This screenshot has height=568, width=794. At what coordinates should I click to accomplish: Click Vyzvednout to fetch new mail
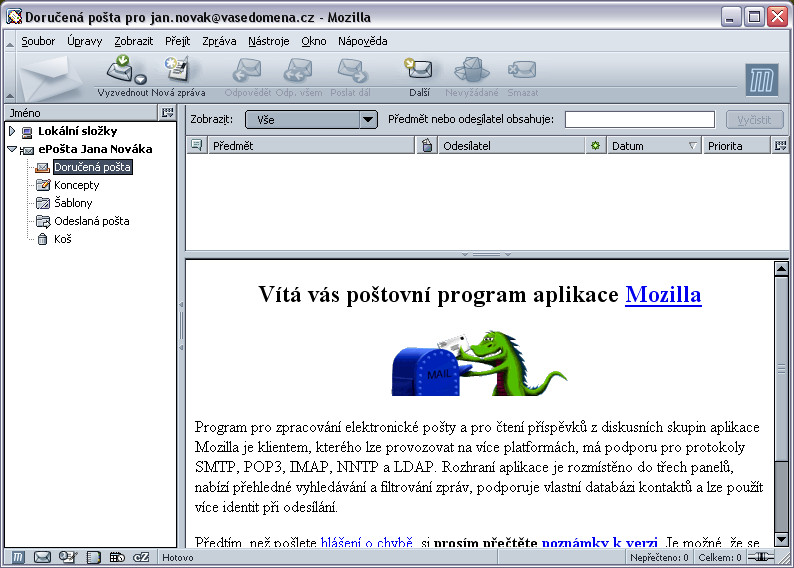tap(120, 75)
